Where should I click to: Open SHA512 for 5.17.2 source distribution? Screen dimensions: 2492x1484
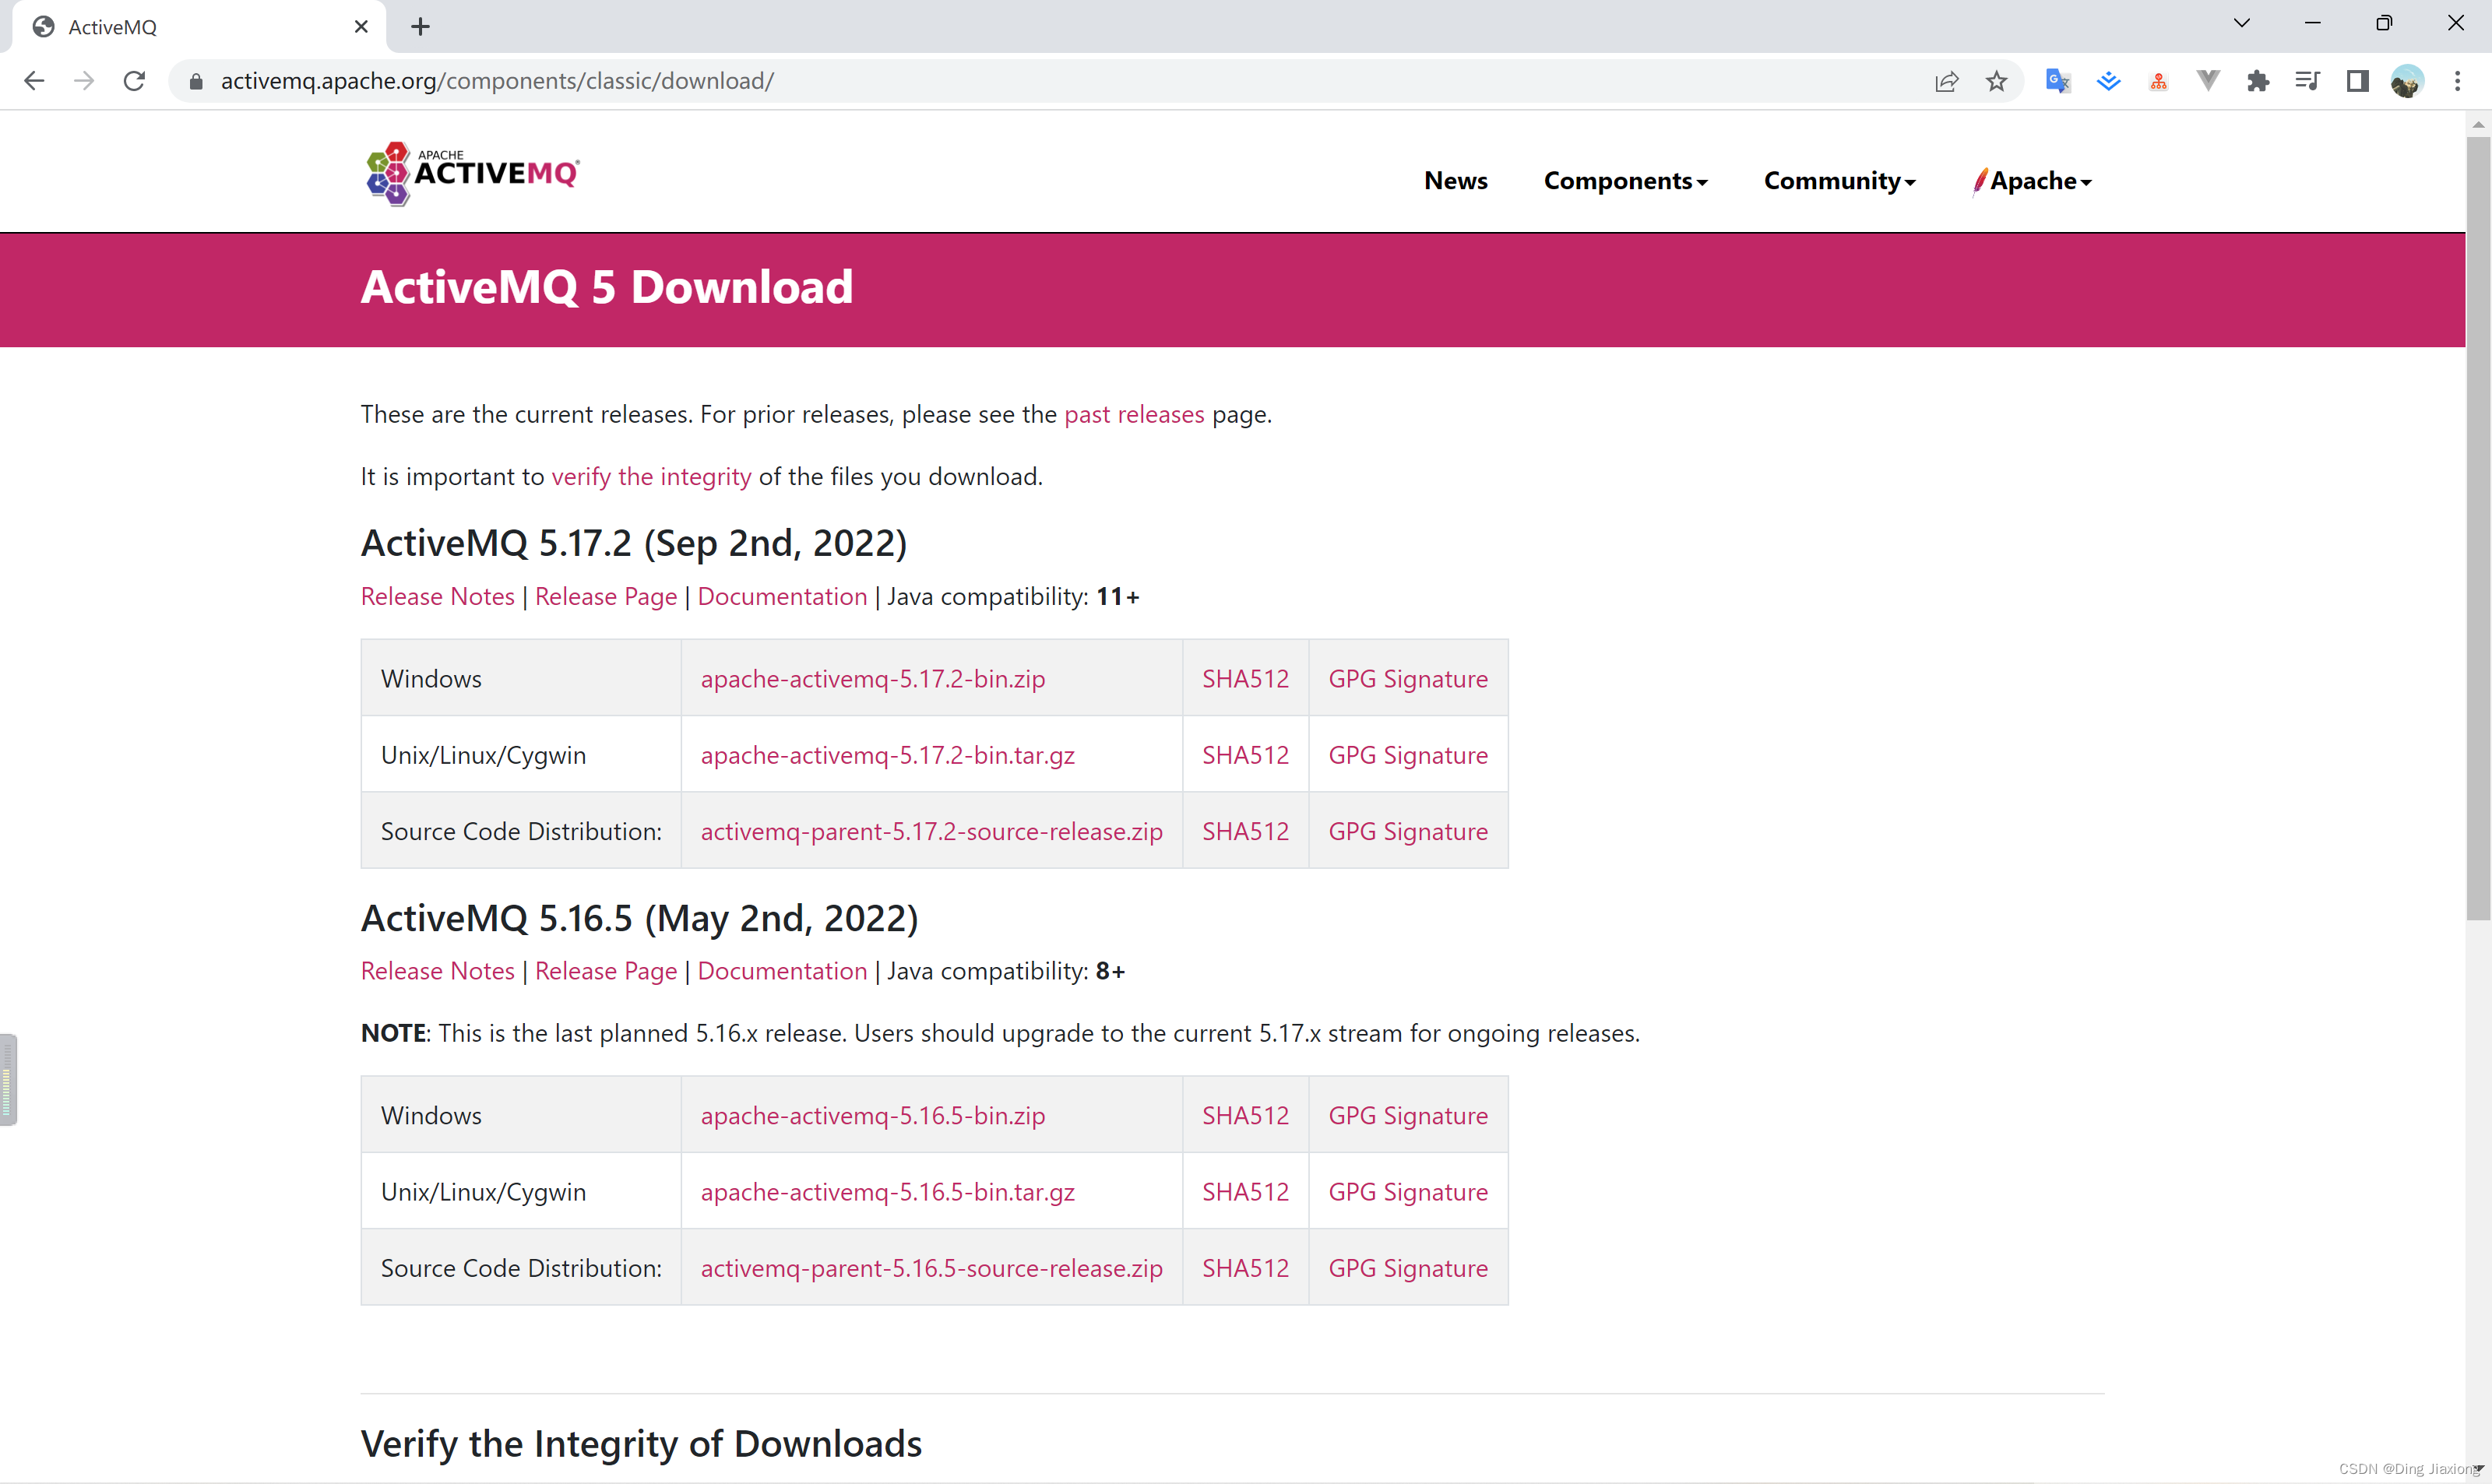pos(1245,831)
